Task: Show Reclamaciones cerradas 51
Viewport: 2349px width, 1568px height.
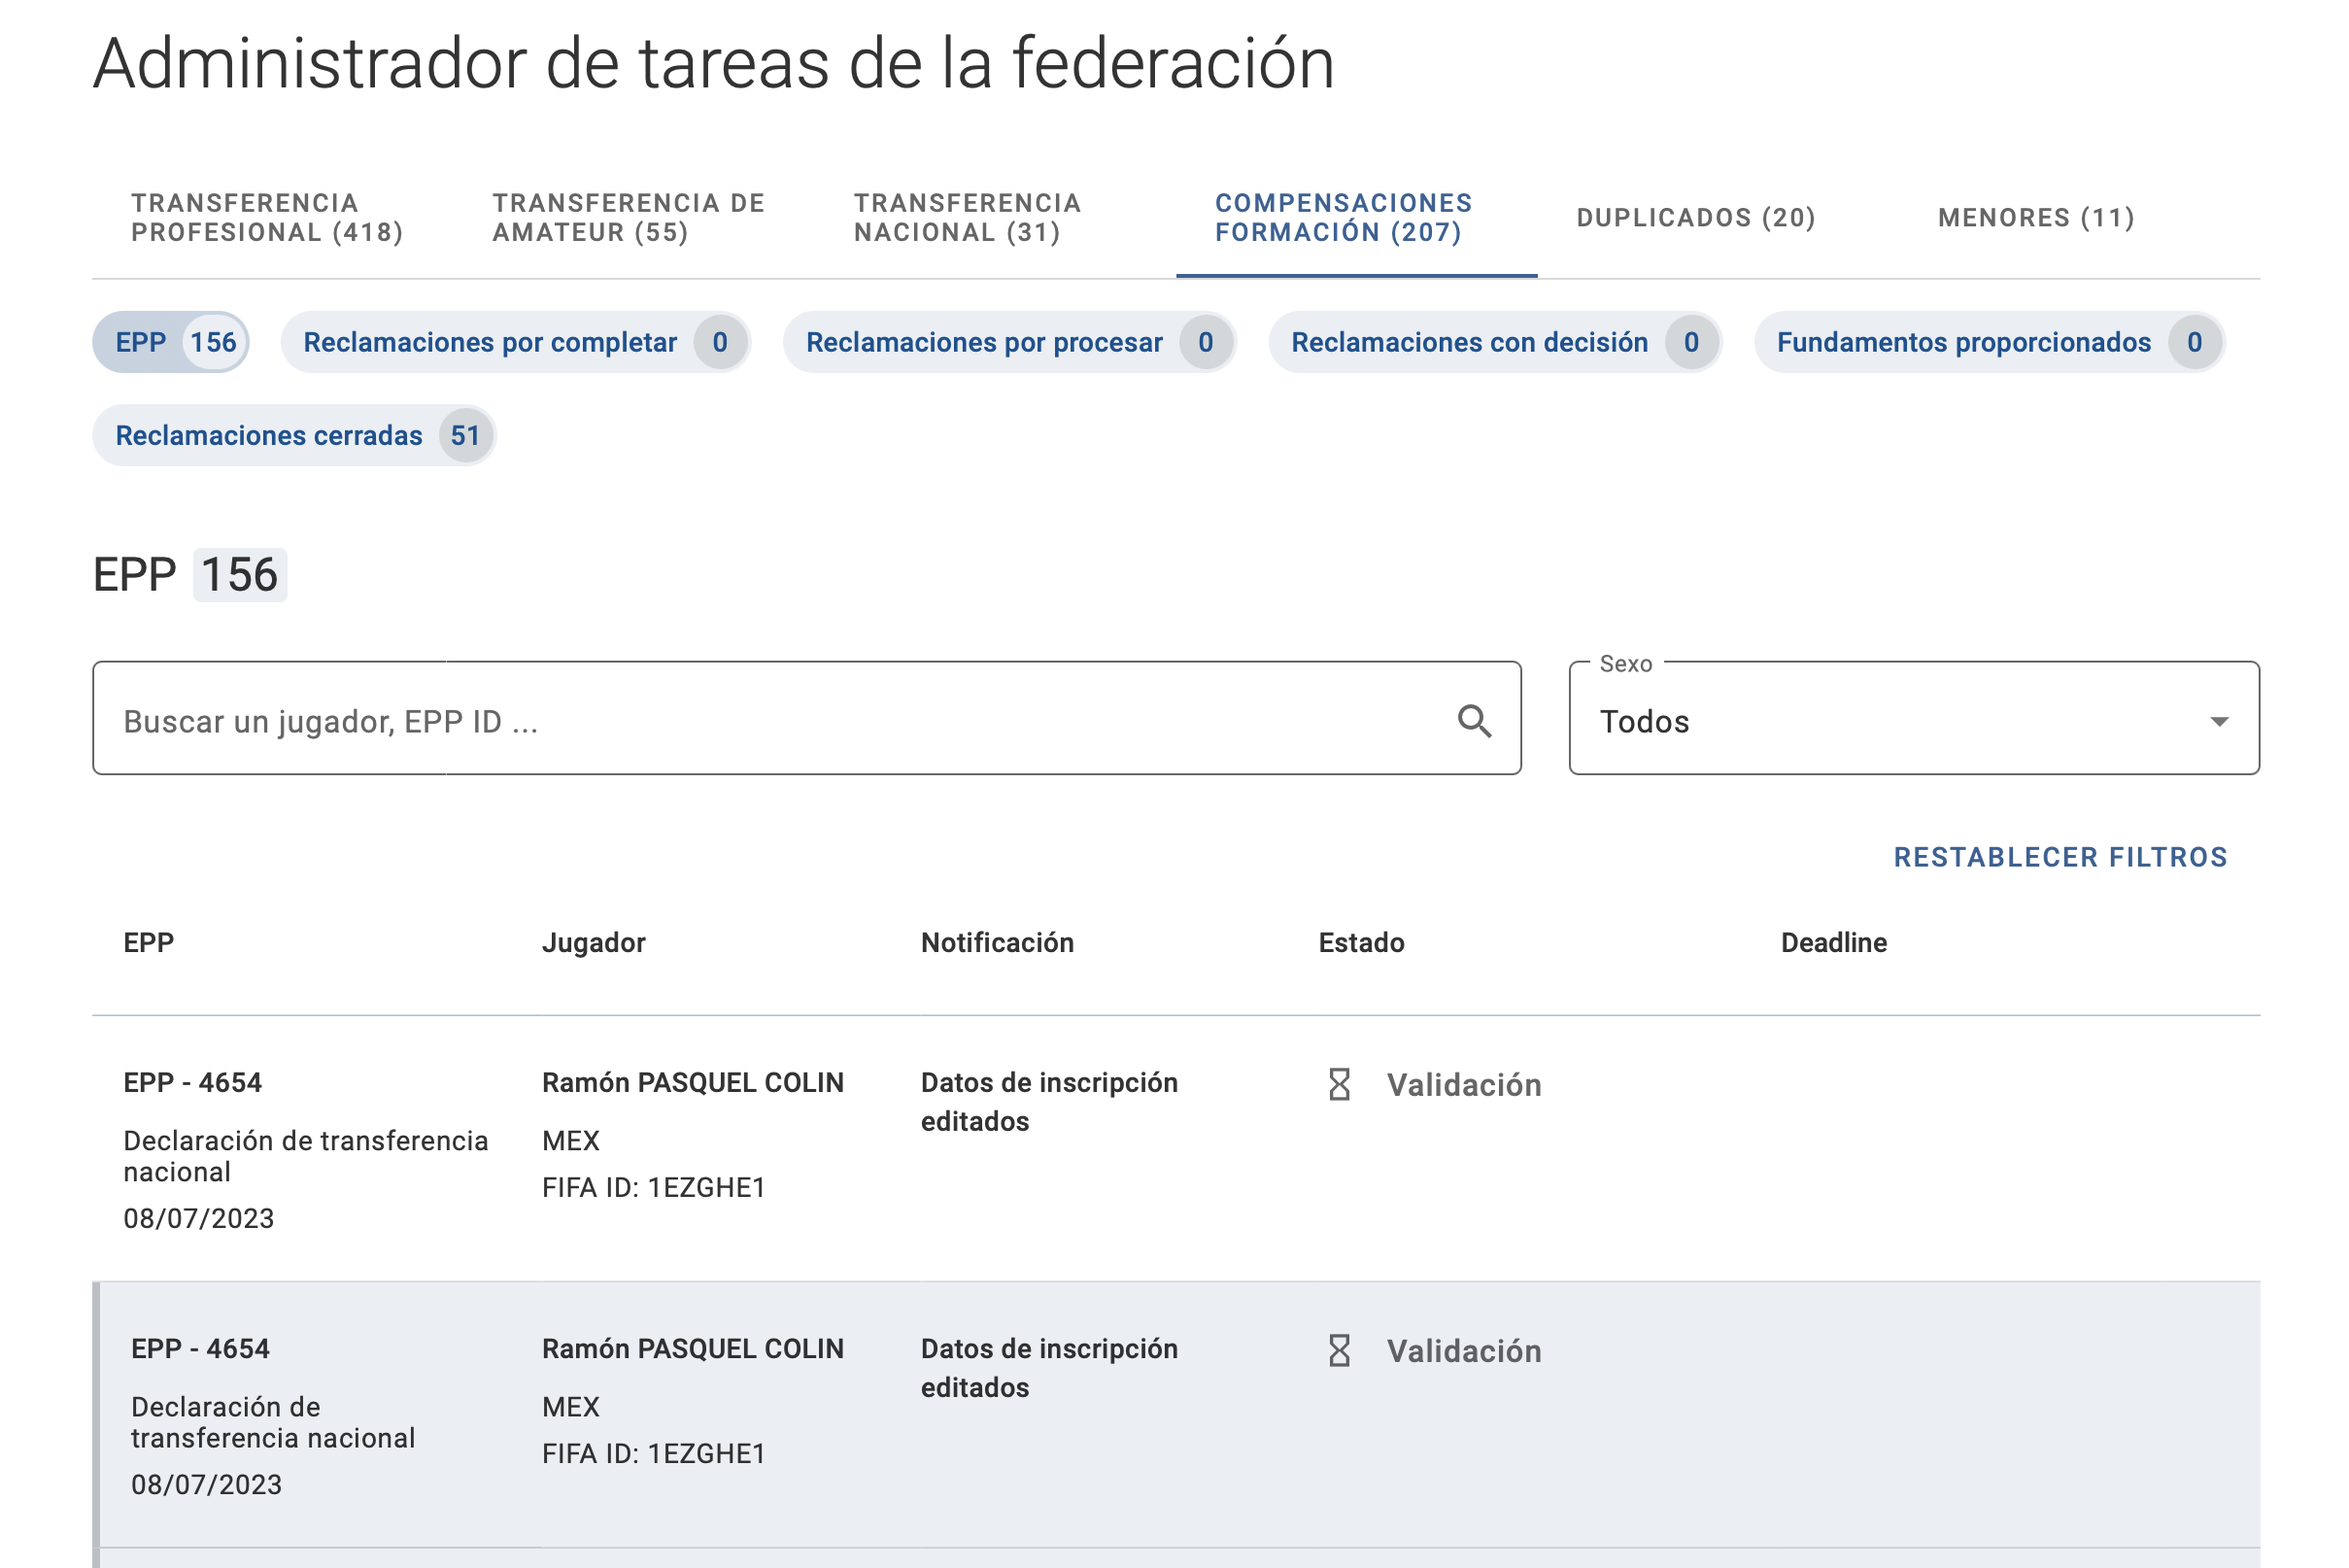Action: point(294,435)
